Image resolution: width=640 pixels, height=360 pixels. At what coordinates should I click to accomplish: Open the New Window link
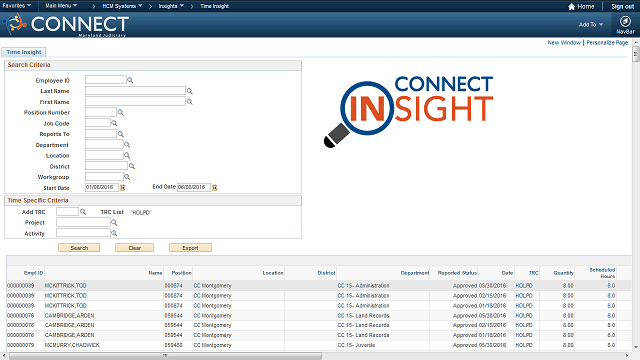(564, 42)
